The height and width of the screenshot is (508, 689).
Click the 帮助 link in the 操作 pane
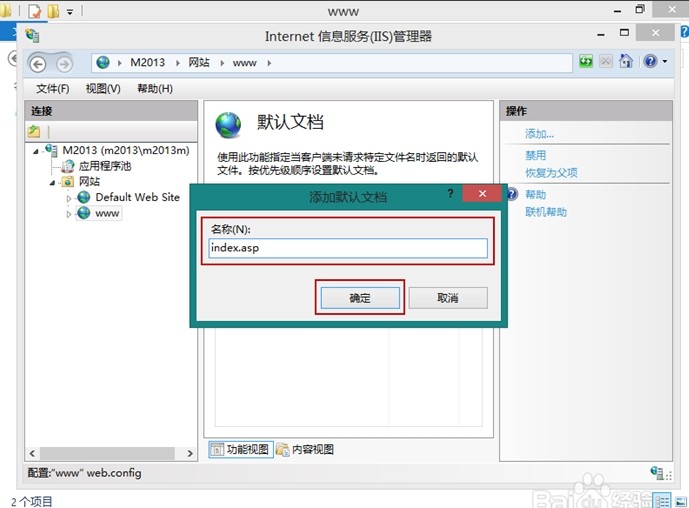coord(535,194)
